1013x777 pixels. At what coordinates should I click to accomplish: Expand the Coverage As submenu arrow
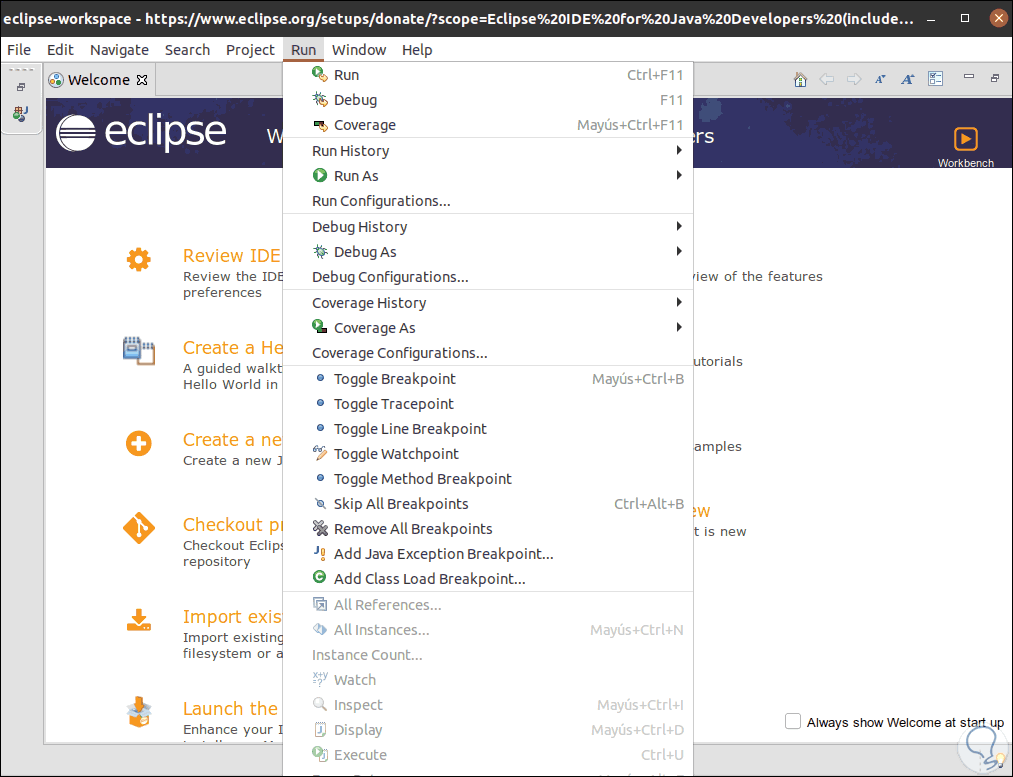[679, 327]
